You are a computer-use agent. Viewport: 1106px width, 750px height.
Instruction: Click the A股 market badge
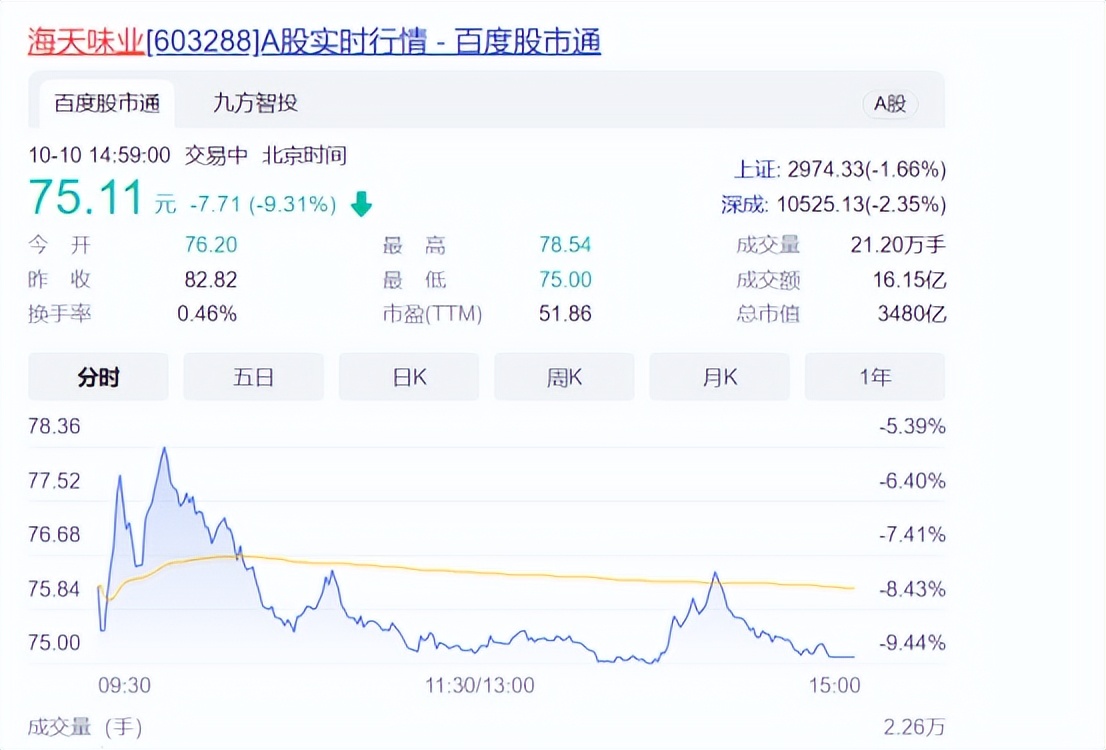click(x=889, y=104)
